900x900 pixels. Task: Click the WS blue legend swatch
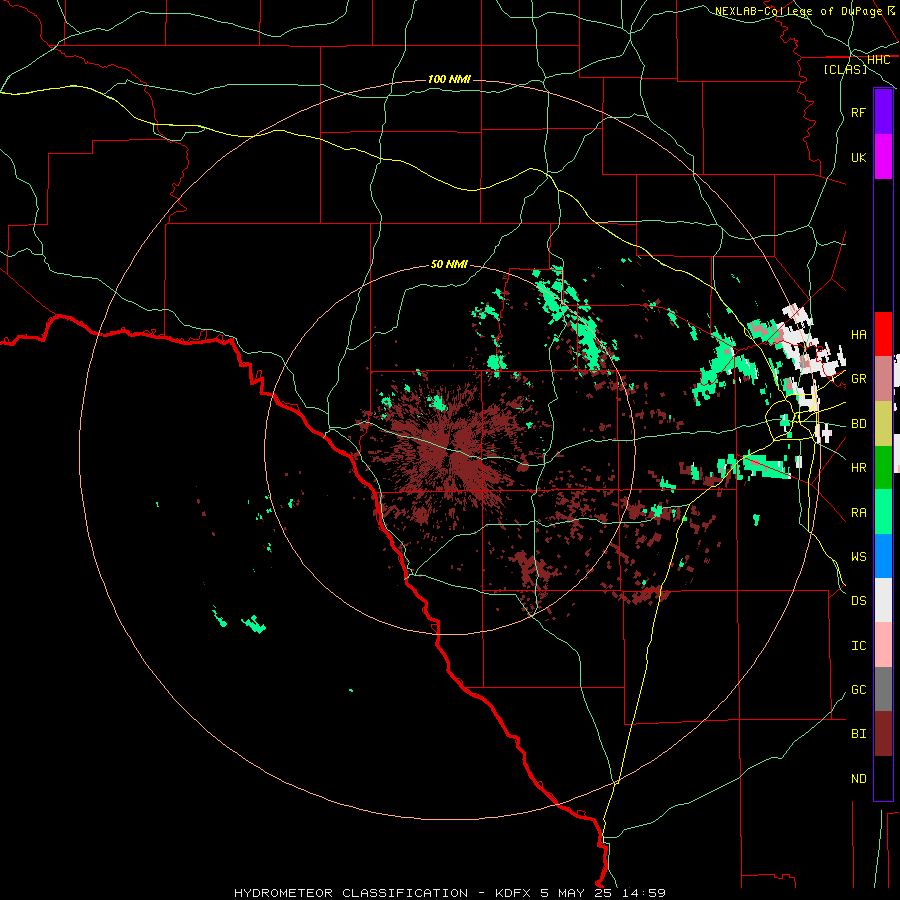[883, 556]
